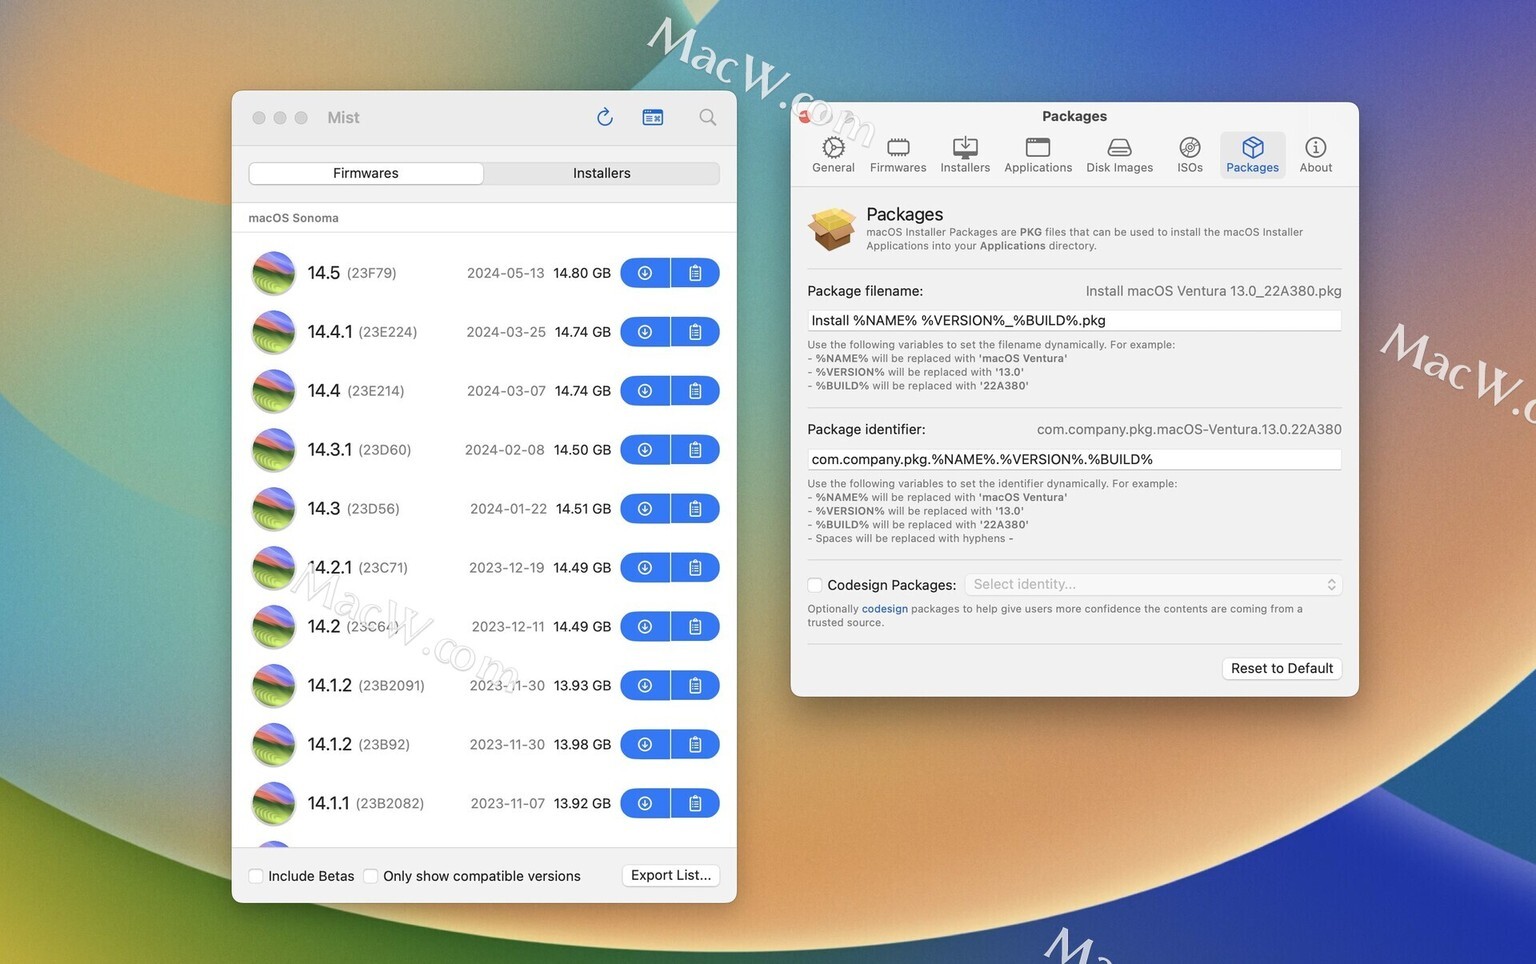The width and height of the screenshot is (1536, 964).
Task: Select the 14.4.1 (23E224) version text
Action: click(x=362, y=332)
